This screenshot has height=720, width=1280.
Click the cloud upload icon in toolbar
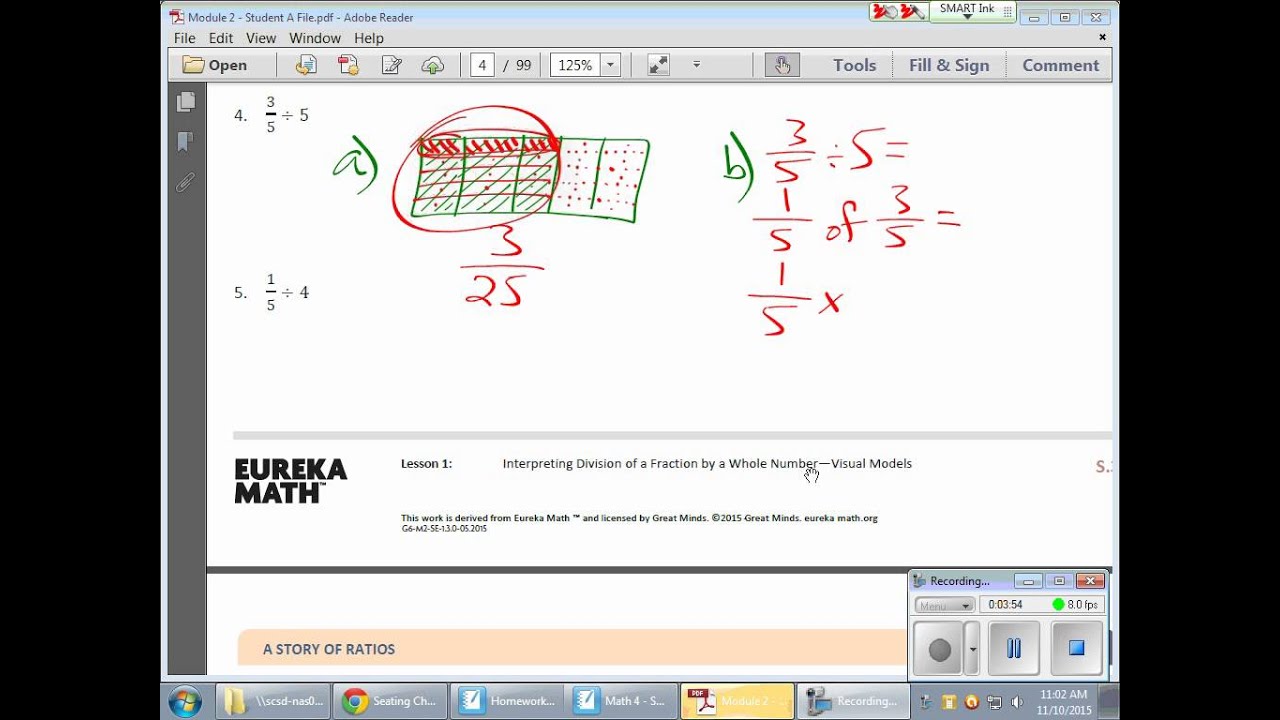tap(433, 65)
